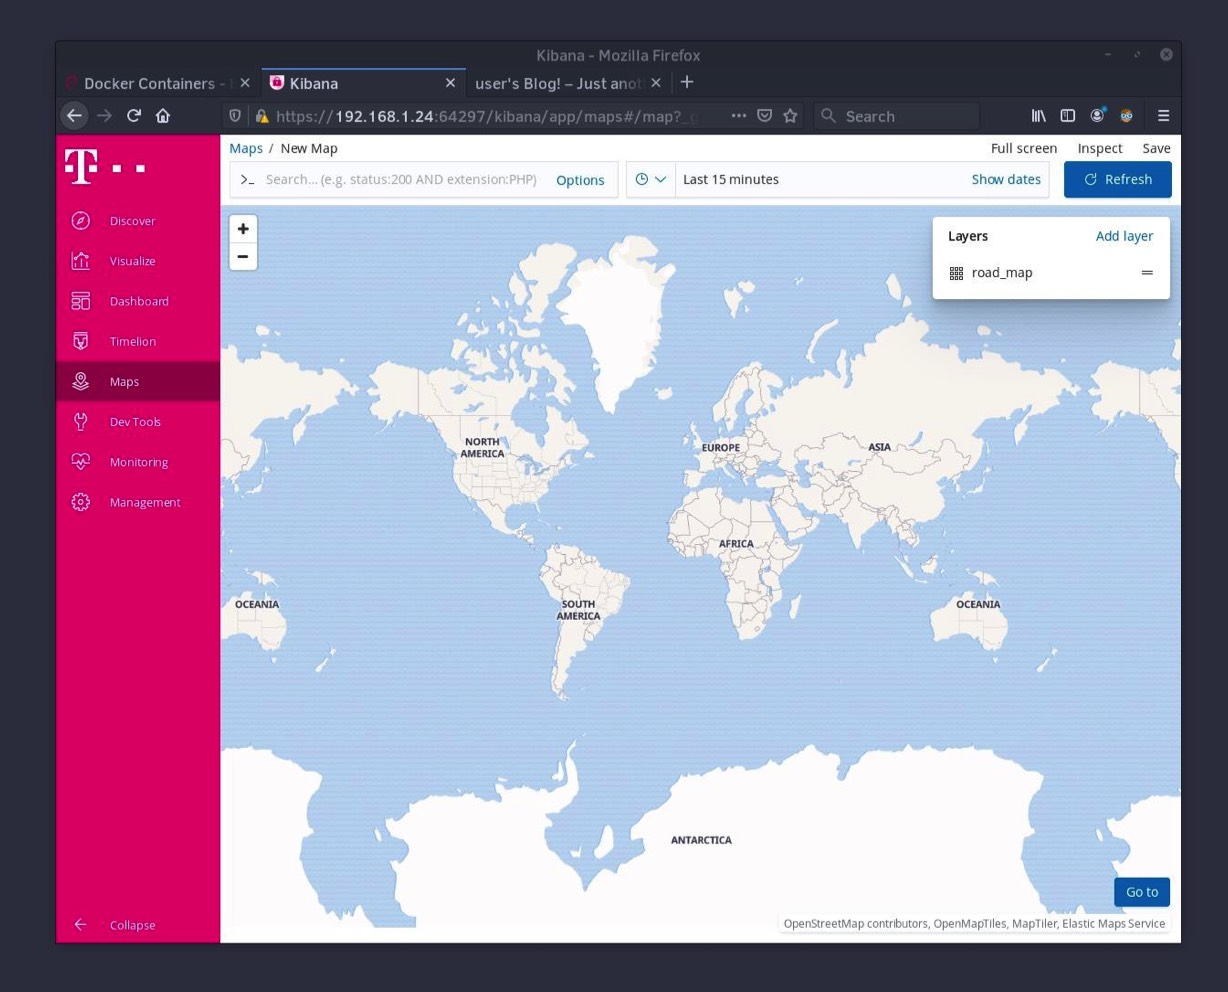
Task: Open Visualize via the chart icon
Action: (x=81, y=261)
